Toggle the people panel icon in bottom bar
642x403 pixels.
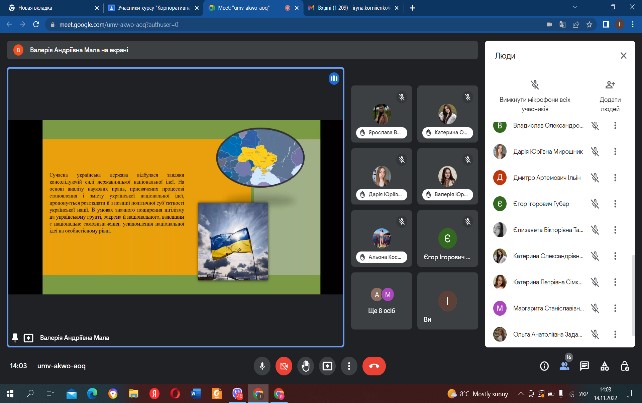point(565,366)
